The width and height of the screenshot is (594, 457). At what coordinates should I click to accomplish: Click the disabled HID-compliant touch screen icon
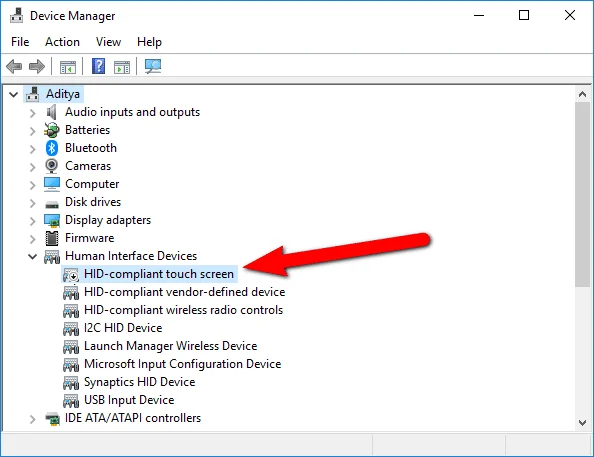70,275
